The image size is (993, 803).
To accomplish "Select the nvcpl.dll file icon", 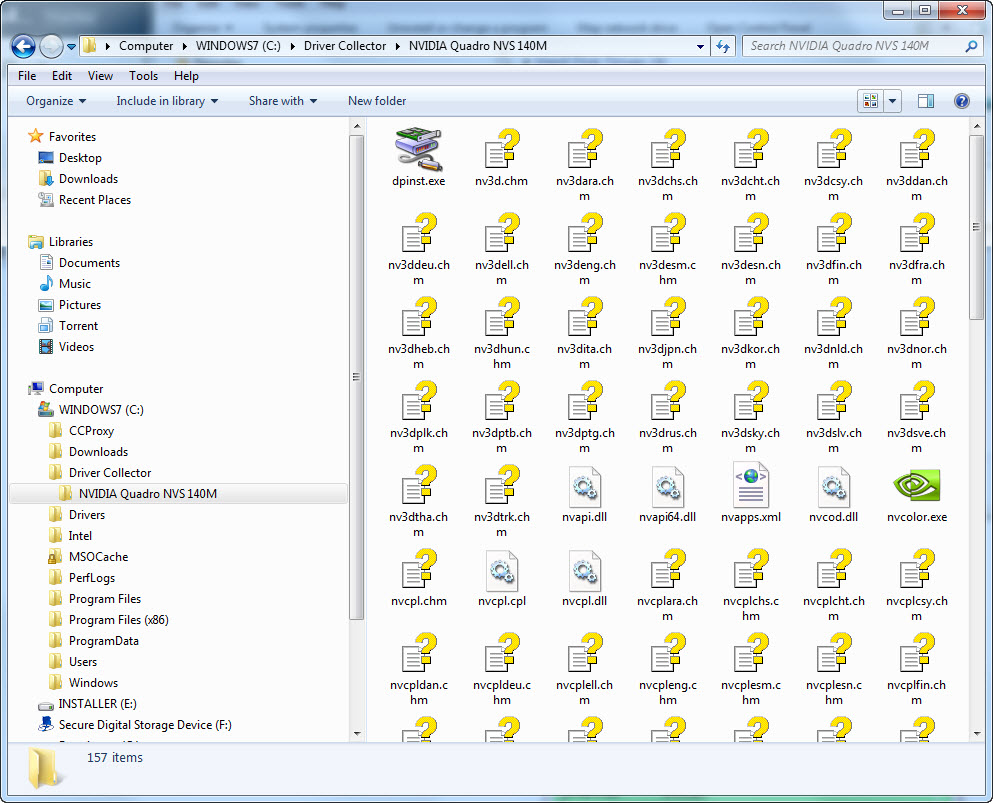I will pyautogui.click(x=585, y=570).
